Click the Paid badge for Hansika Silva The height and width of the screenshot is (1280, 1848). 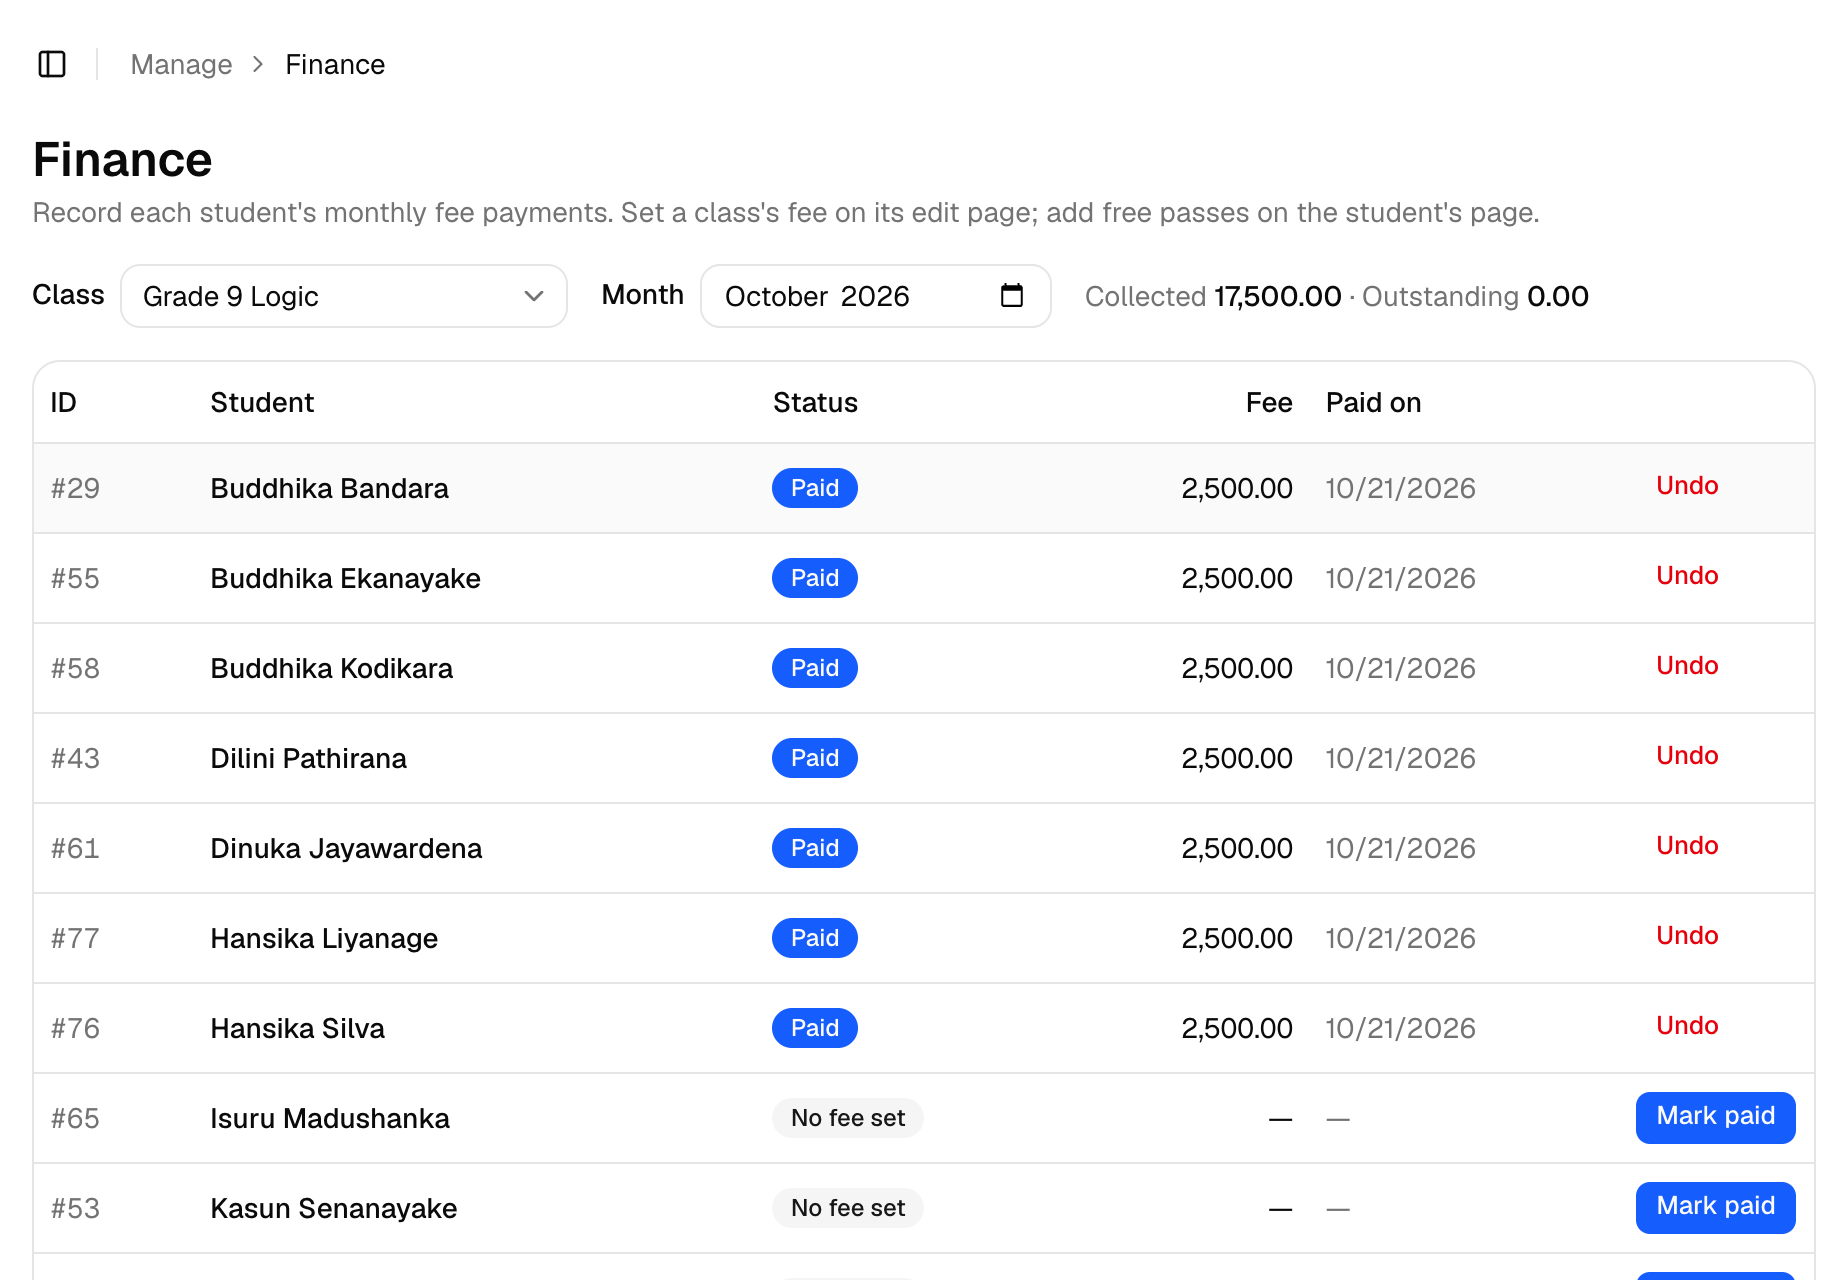point(815,1028)
